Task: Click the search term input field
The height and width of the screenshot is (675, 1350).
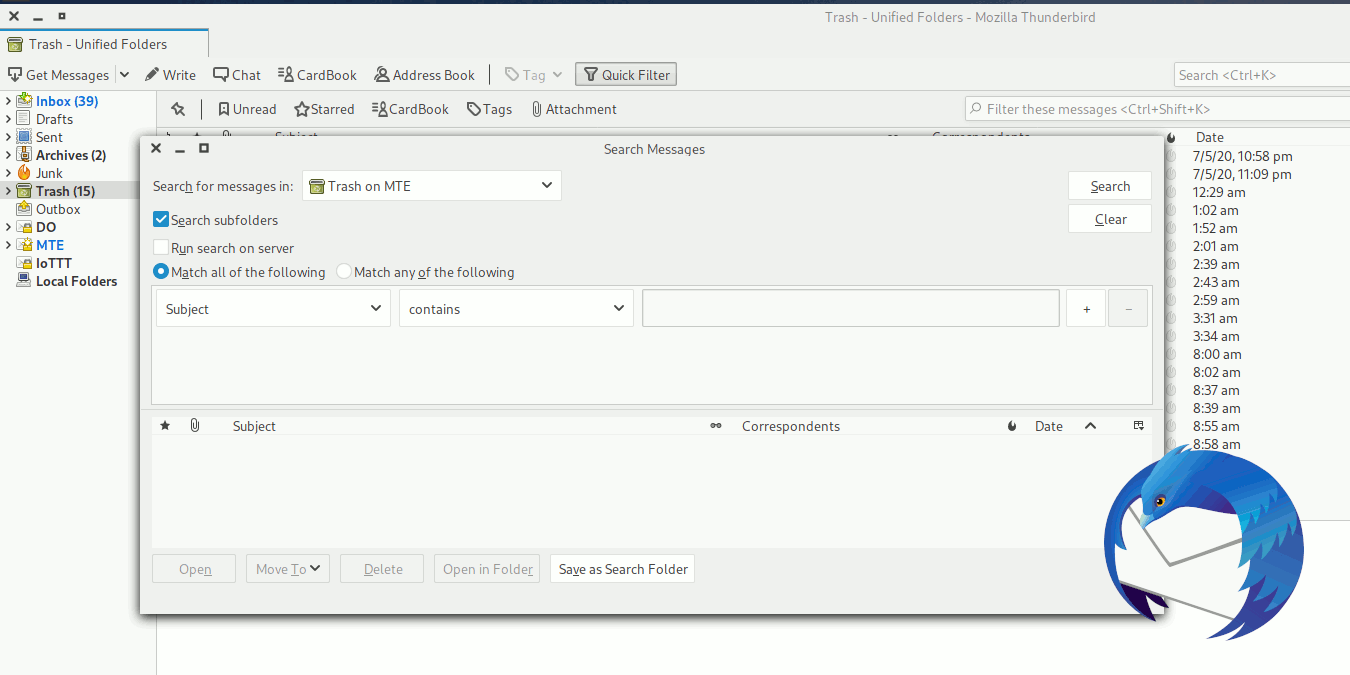Action: (x=850, y=308)
